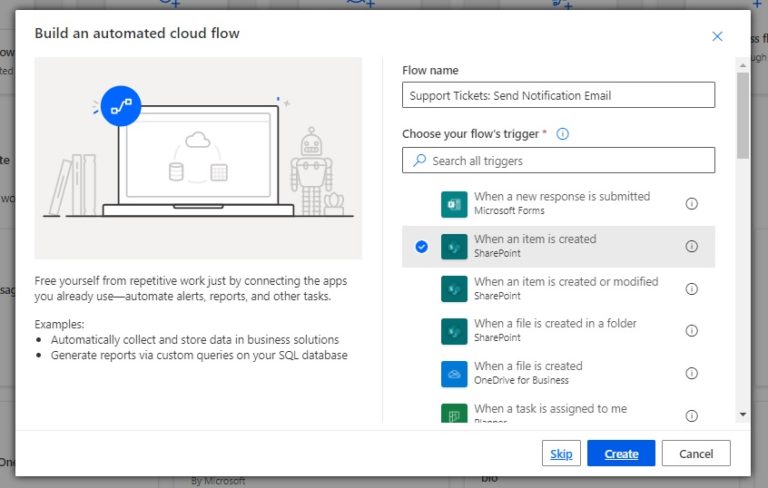Open info for 'When a new response is submitted'
The height and width of the screenshot is (488, 768).
(x=691, y=204)
